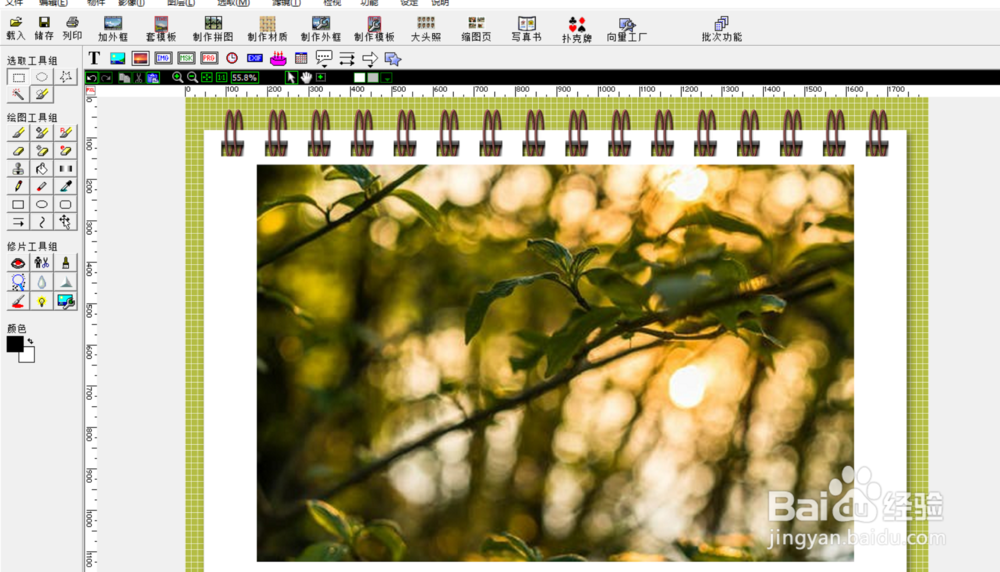Click the fit-to-window zoom icon
1000x572 pixels.
(207, 78)
